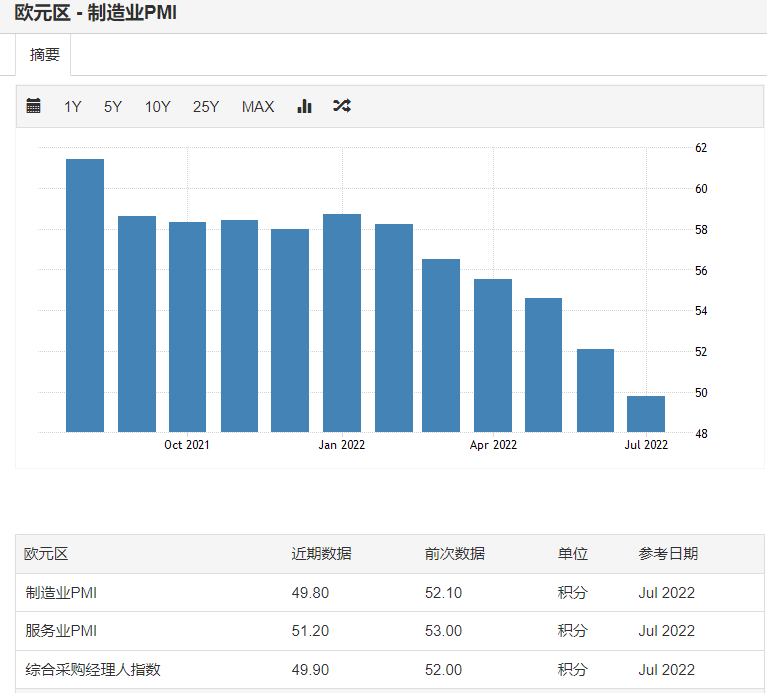767x693 pixels.
Task: Click the 参考日期 column header
Action: point(668,554)
